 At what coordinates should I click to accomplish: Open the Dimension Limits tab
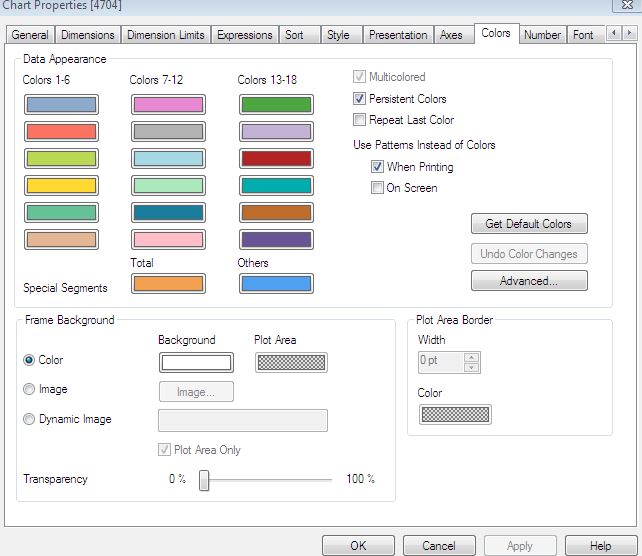click(165, 35)
